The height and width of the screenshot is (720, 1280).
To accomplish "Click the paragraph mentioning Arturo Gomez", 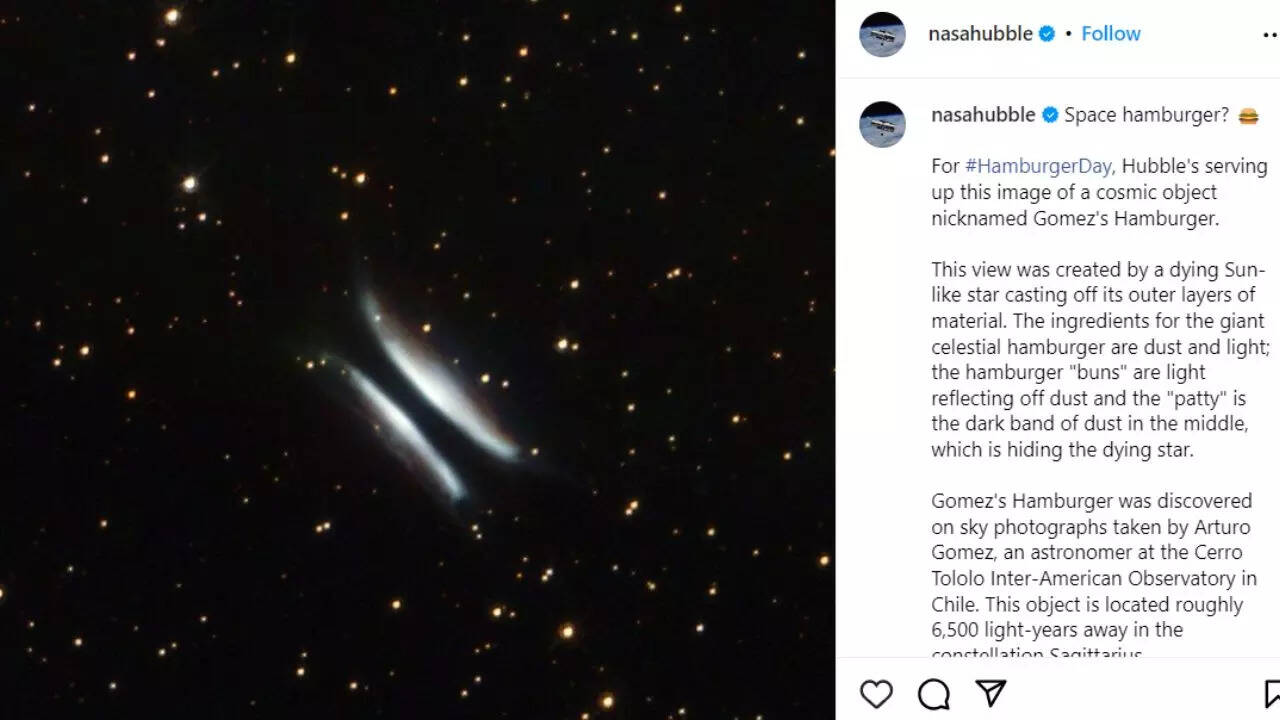I will [x=1094, y=565].
